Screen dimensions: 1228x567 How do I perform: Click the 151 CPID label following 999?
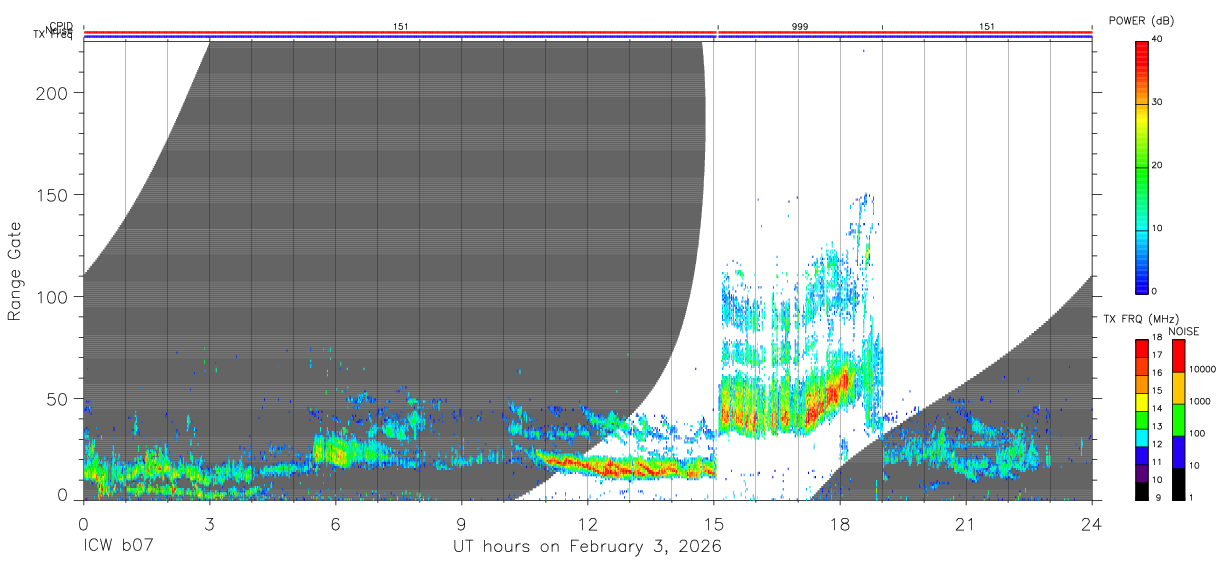(987, 26)
